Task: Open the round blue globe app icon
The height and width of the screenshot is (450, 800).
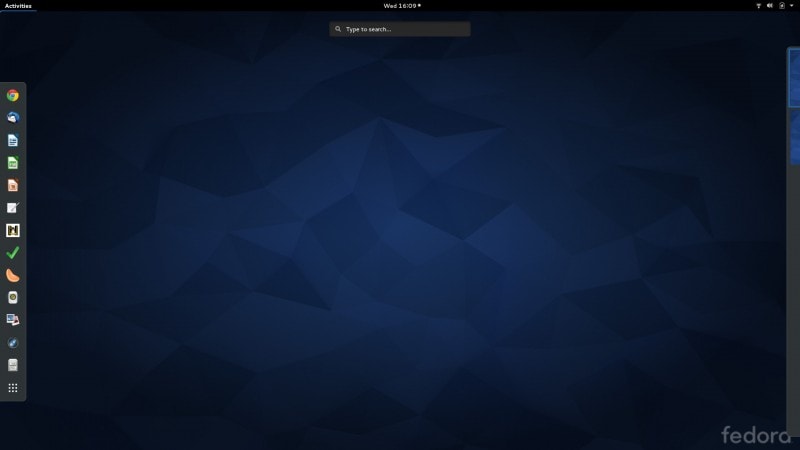Action: [13, 343]
